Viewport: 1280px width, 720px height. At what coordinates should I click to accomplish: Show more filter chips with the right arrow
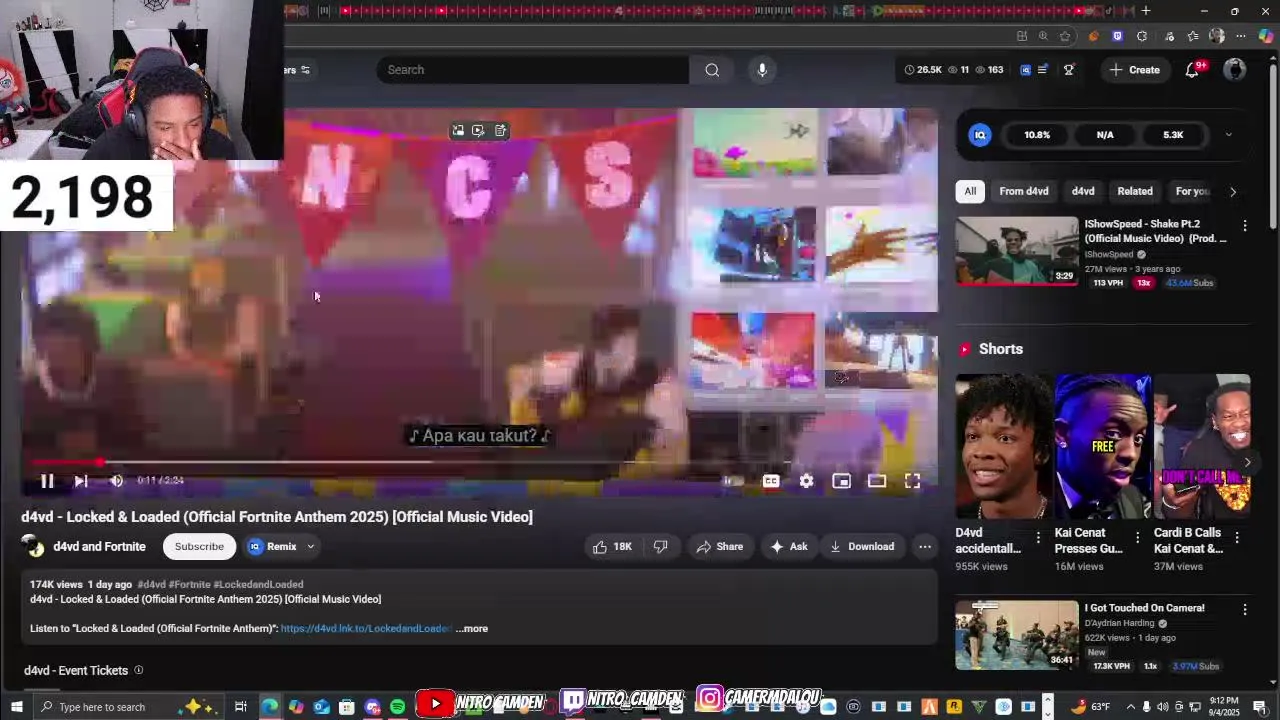click(x=1233, y=192)
